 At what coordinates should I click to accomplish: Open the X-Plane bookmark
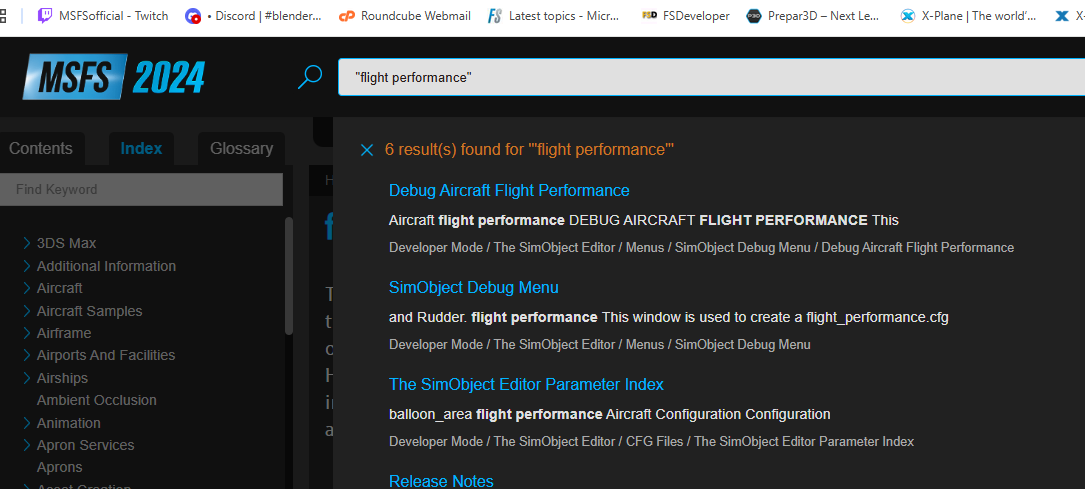(x=969, y=16)
